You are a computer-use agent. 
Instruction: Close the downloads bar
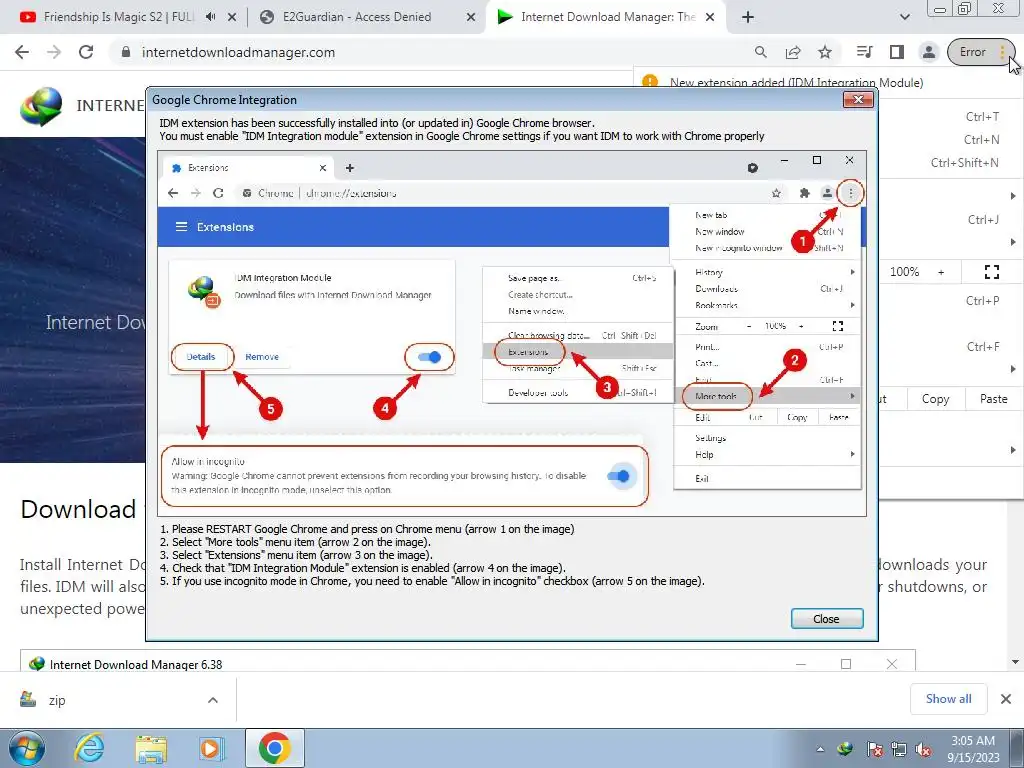(x=1006, y=699)
